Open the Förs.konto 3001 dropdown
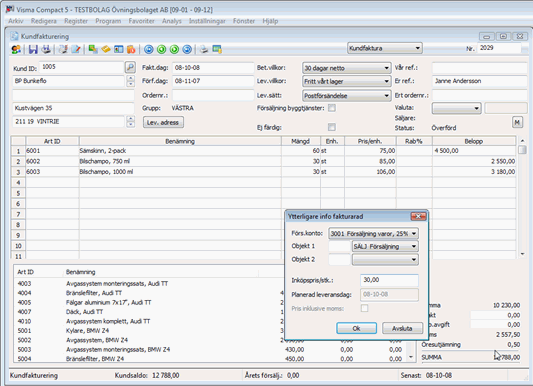Image resolution: width=533 pixels, height=386 pixels. click(373, 233)
